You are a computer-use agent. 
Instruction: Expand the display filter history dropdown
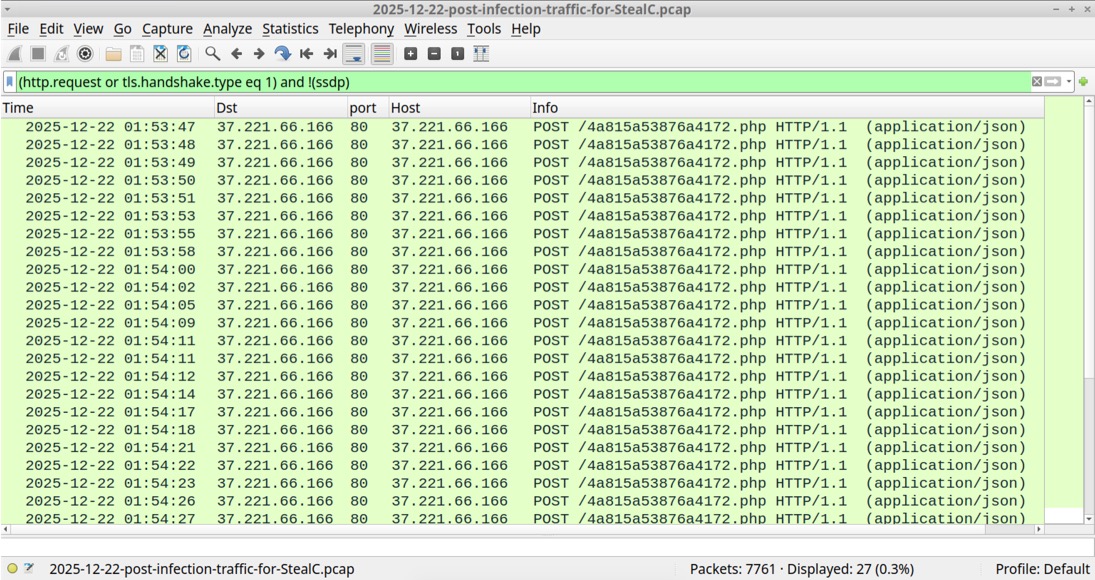(1069, 82)
